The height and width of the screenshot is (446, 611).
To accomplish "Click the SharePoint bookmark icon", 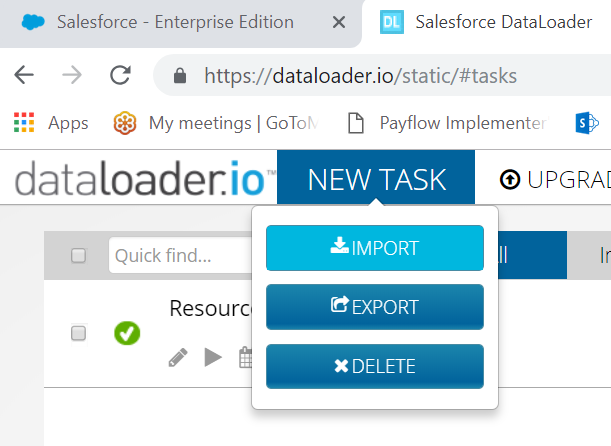I will 586,123.
